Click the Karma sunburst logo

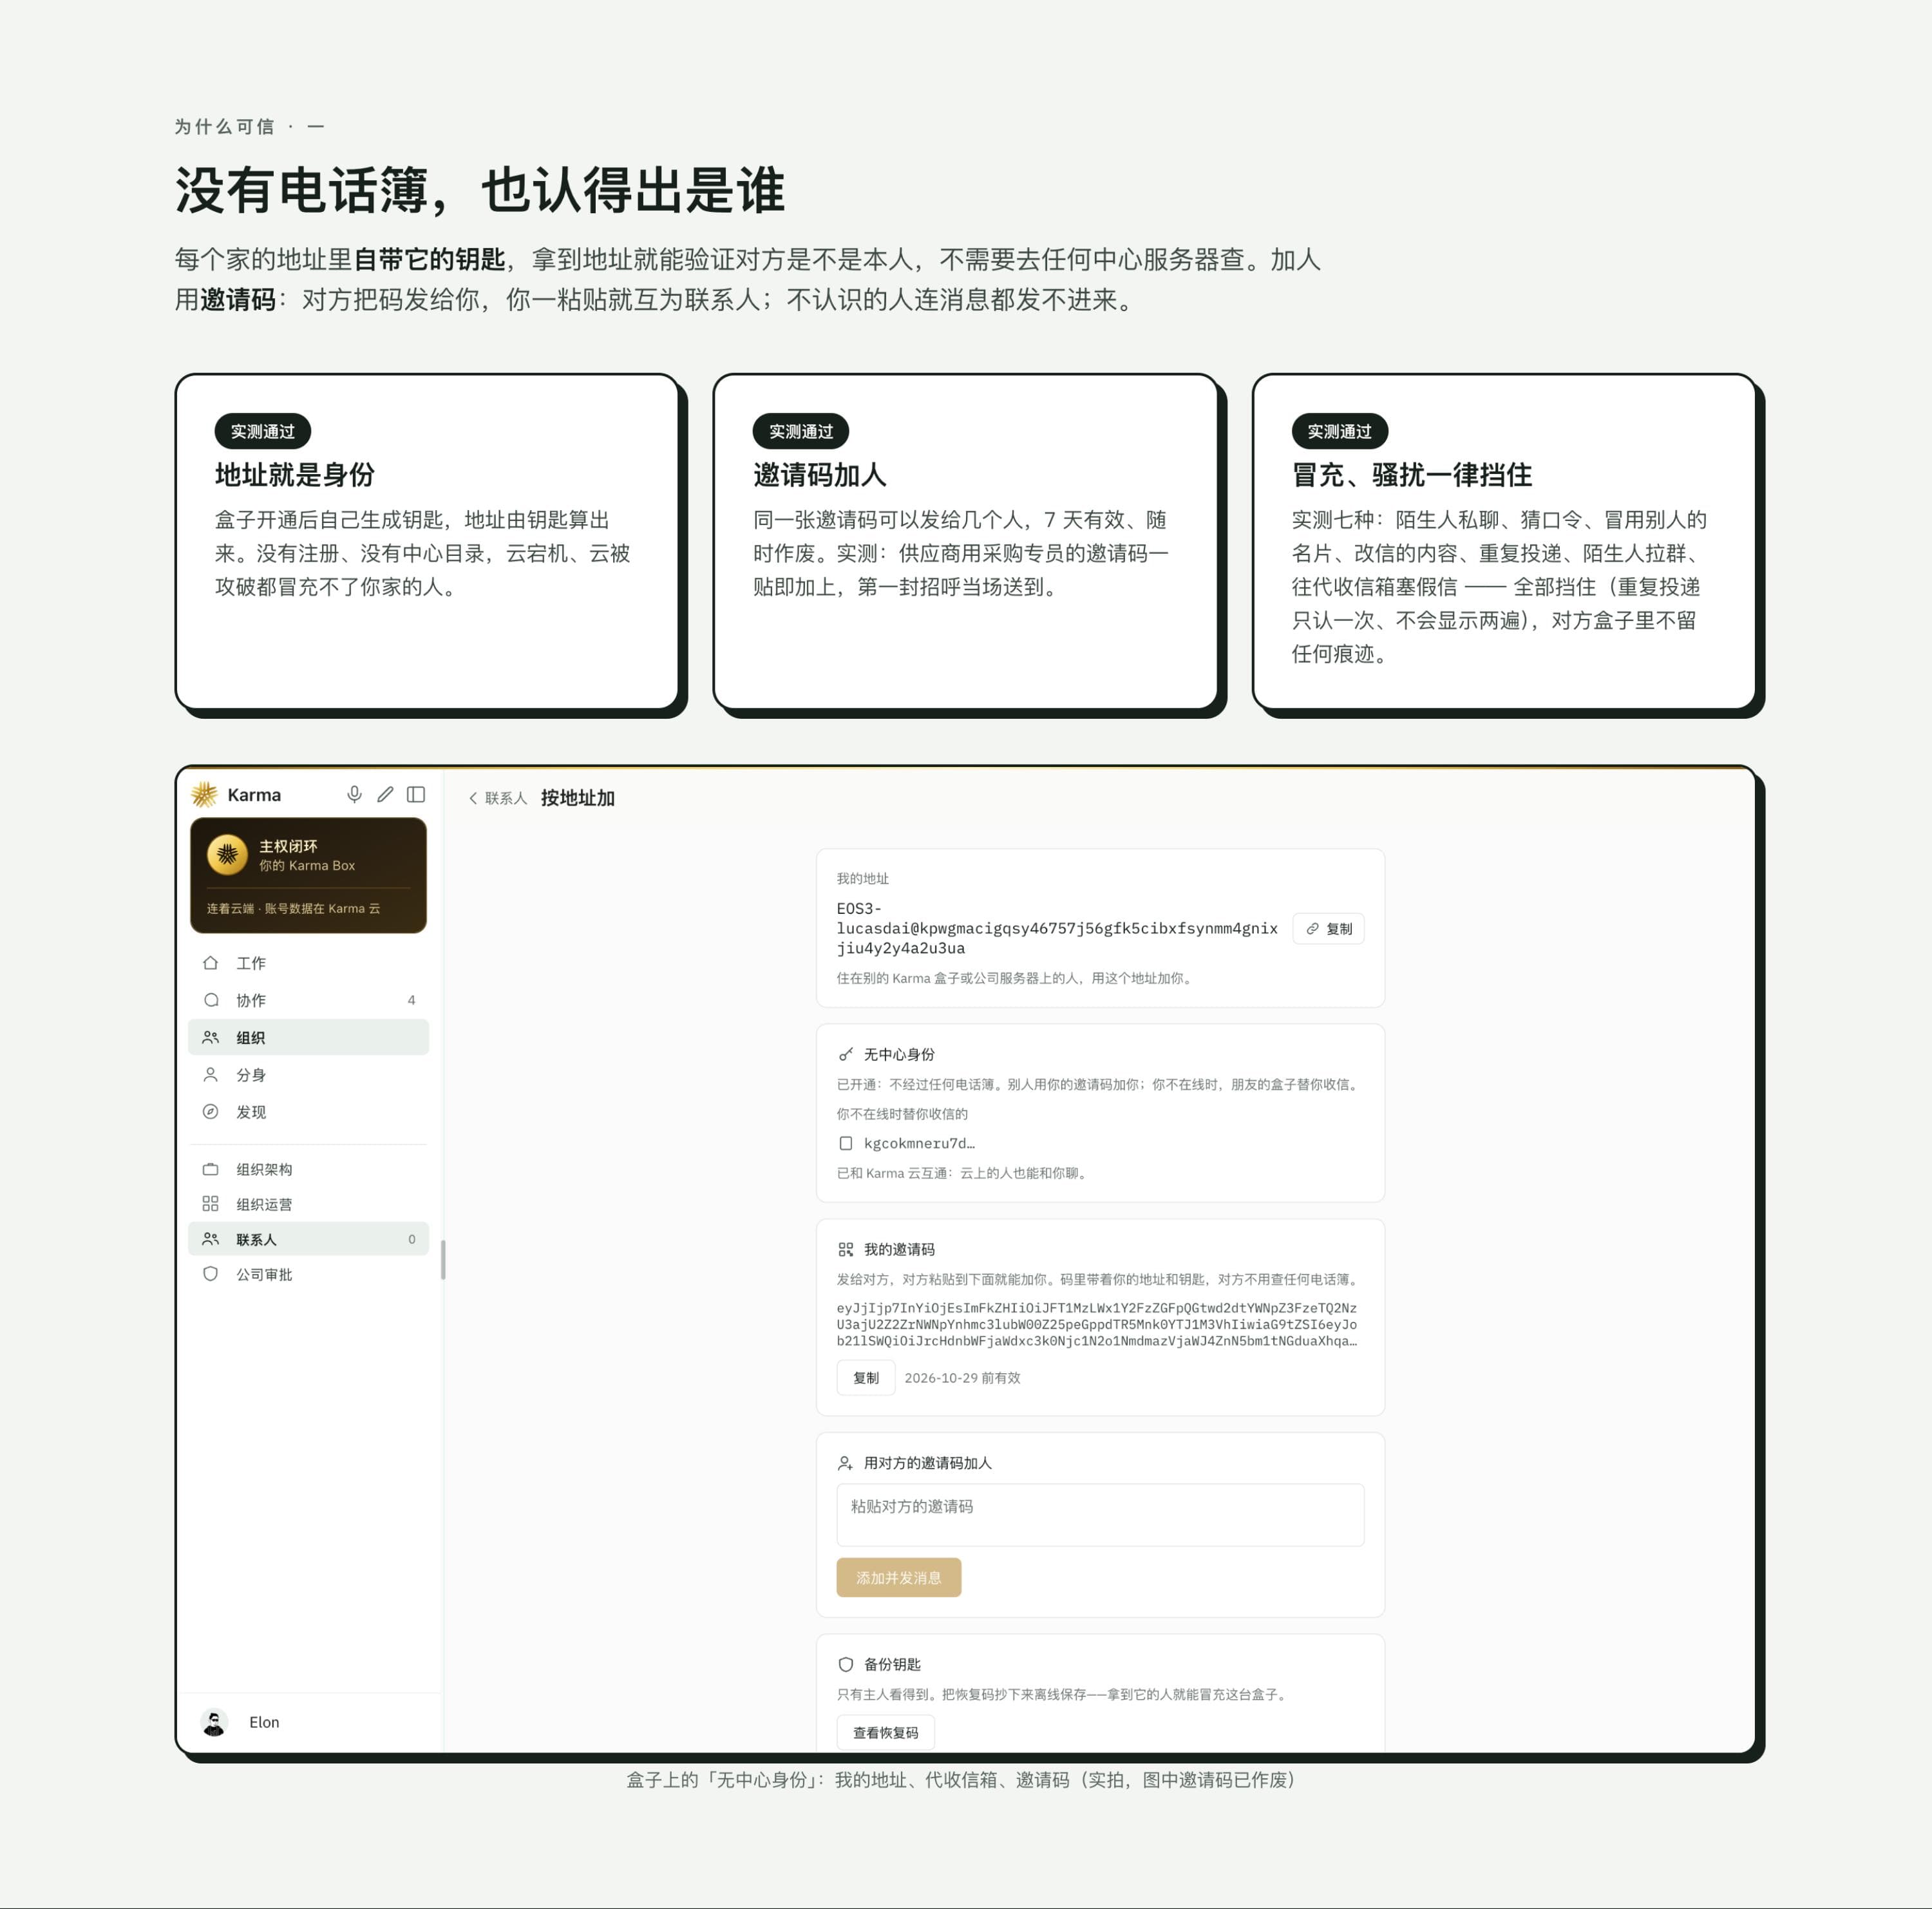(x=205, y=794)
